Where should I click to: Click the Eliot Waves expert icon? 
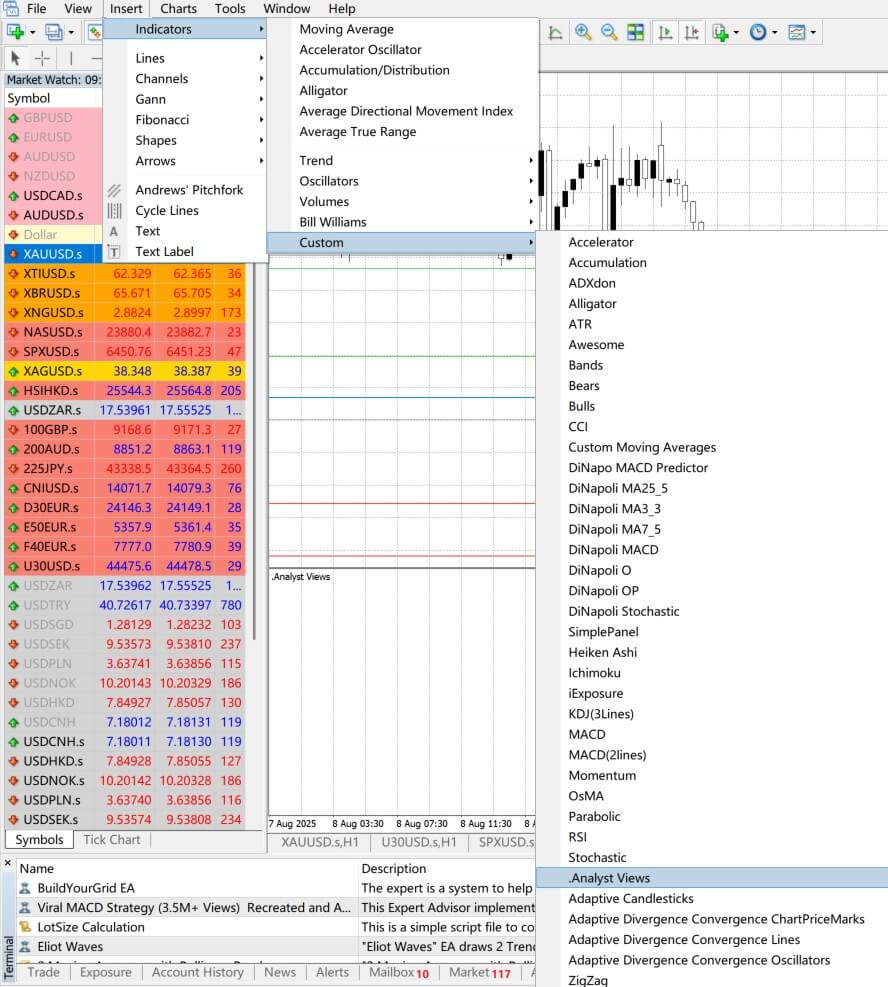[x=25, y=947]
